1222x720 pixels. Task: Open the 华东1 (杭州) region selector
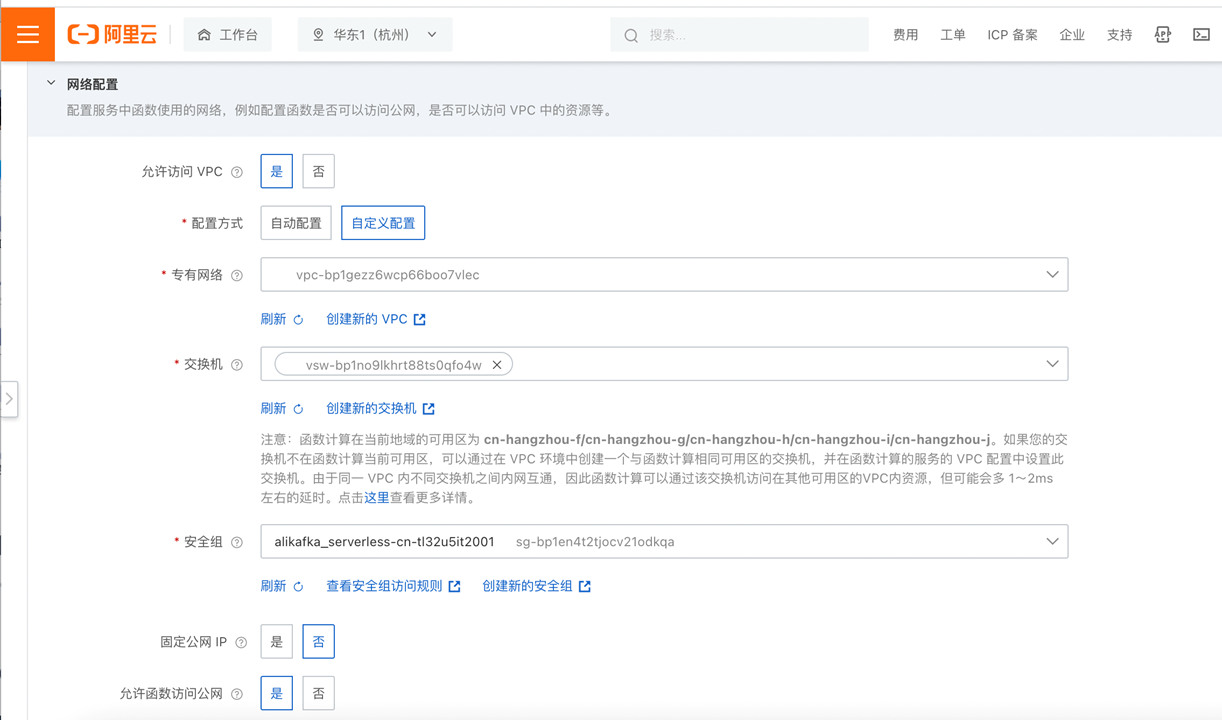[374, 33]
